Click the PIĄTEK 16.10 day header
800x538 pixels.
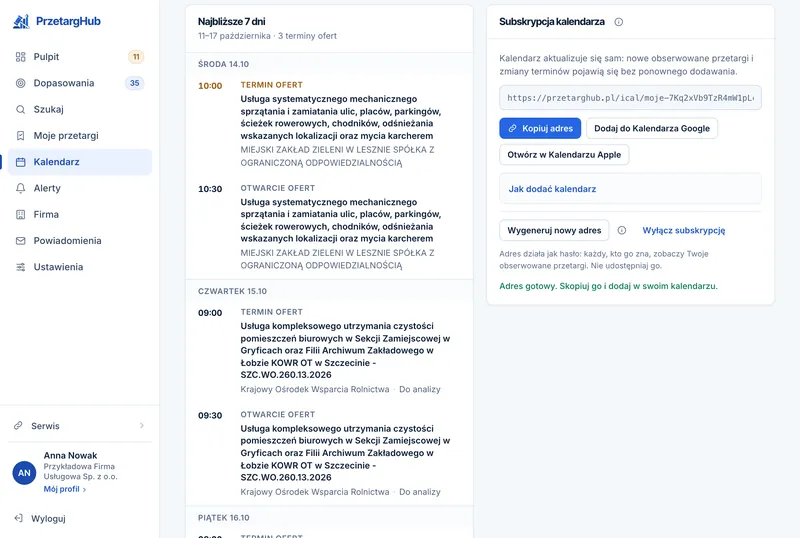[x=223, y=518]
